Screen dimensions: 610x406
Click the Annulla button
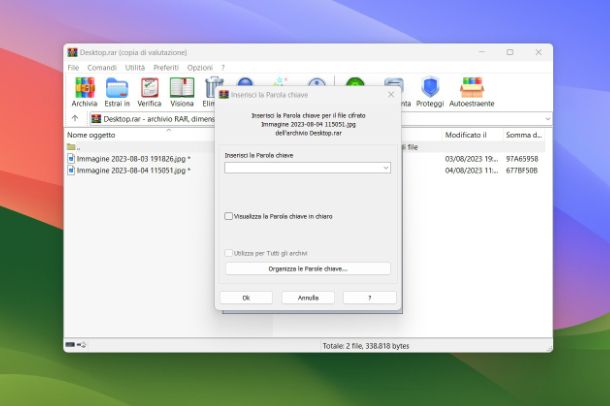(308, 298)
